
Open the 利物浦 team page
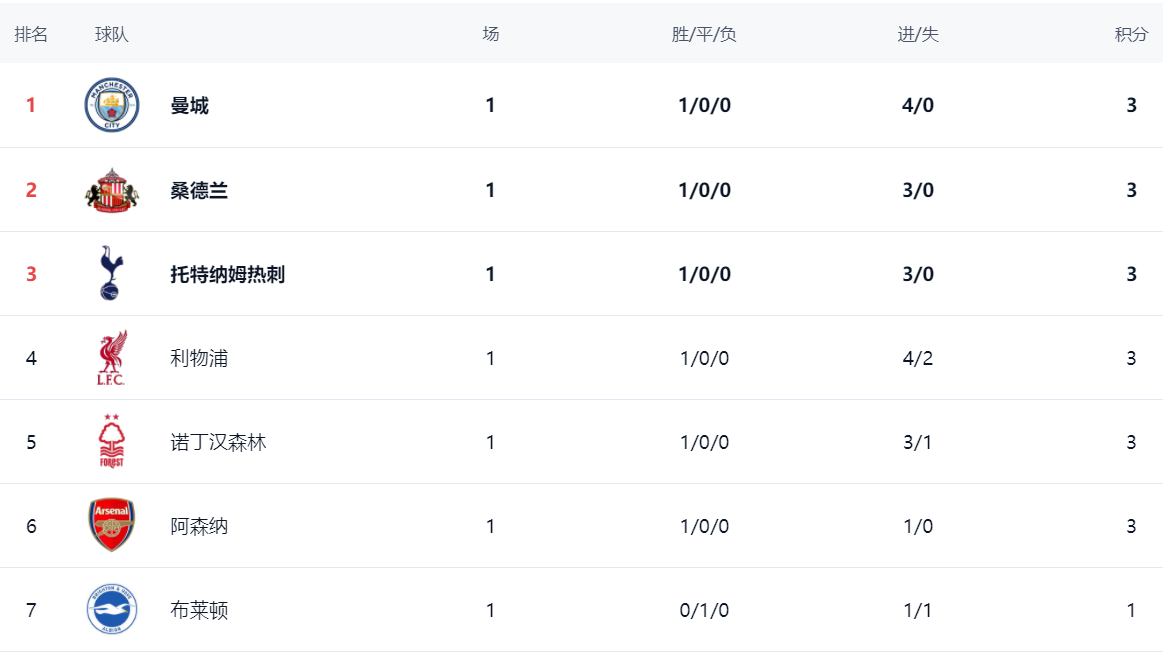point(199,358)
